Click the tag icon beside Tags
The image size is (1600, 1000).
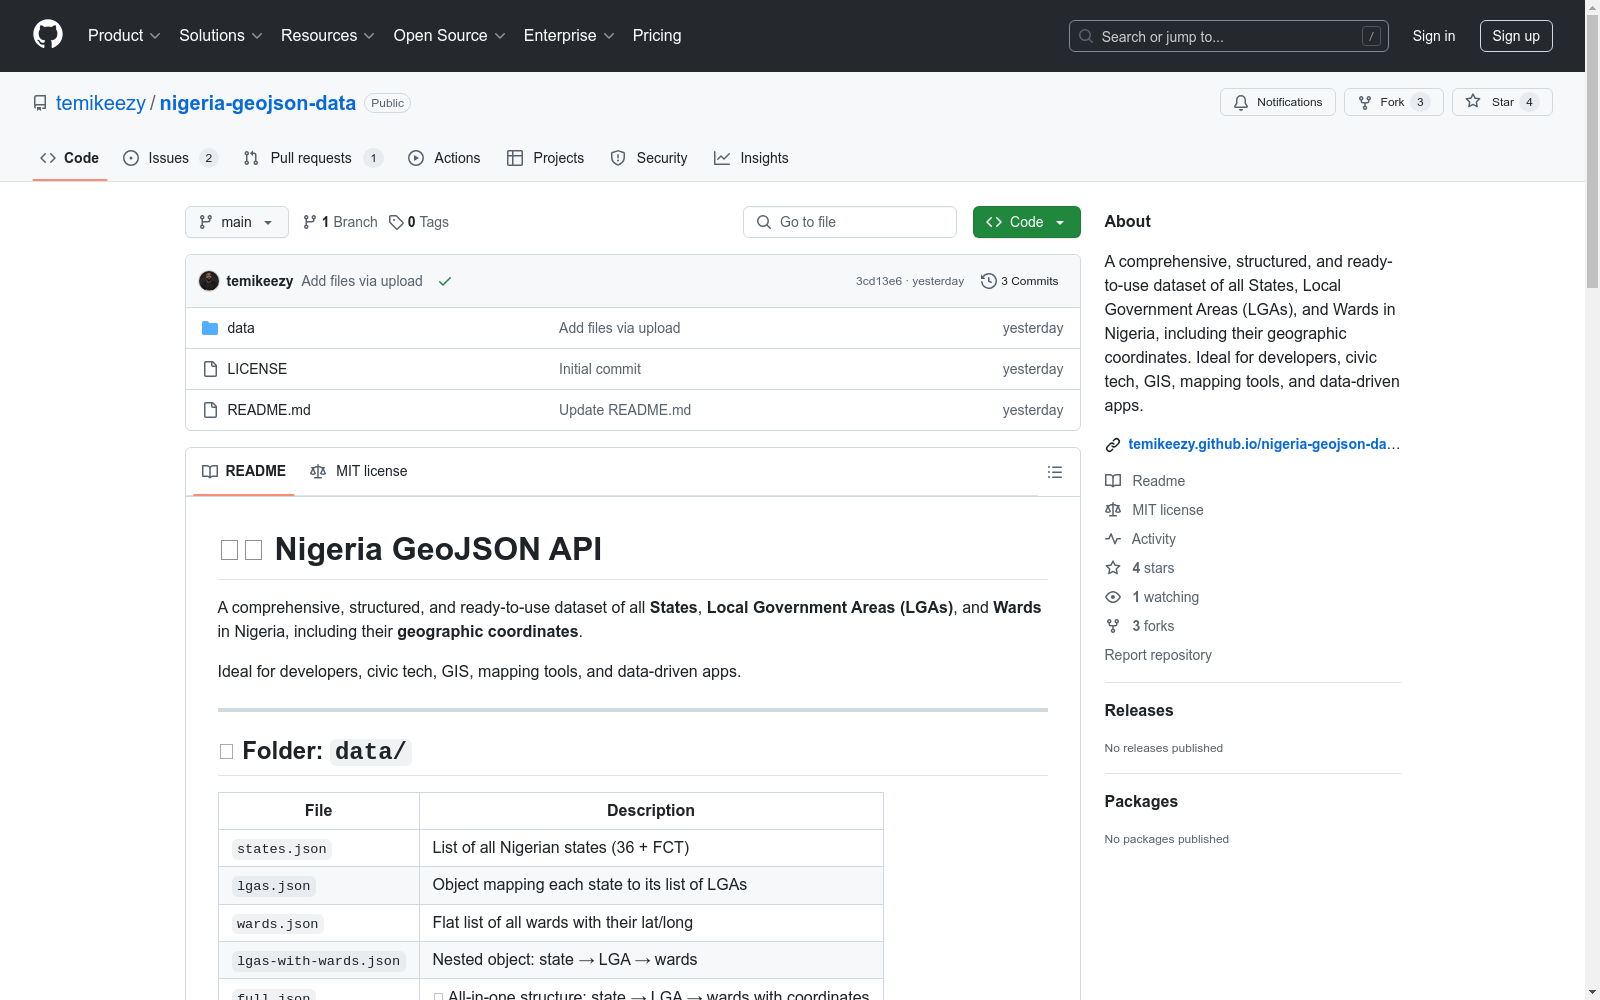pyautogui.click(x=396, y=222)
